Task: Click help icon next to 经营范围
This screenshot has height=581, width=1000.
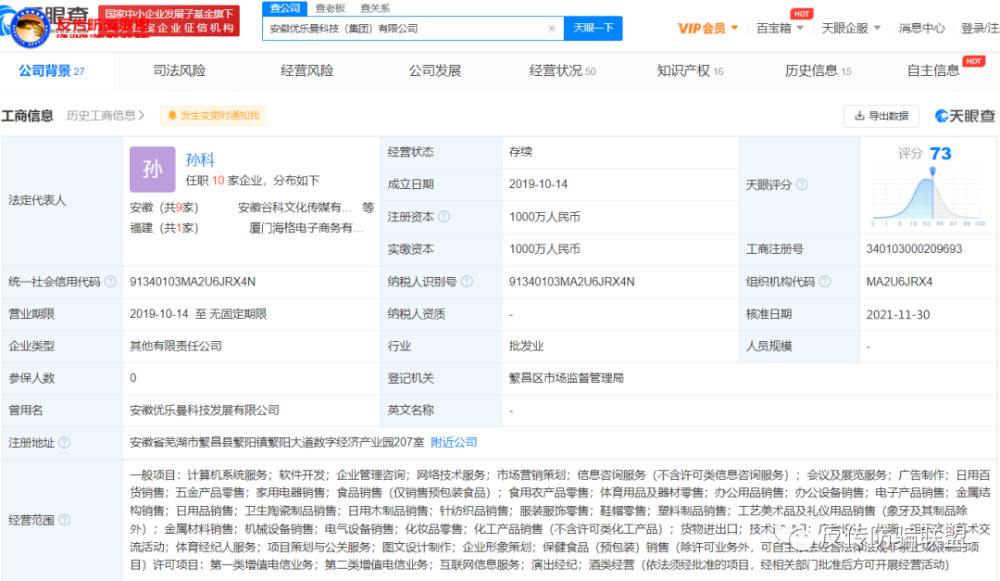Action: click(x=64, y=520)
